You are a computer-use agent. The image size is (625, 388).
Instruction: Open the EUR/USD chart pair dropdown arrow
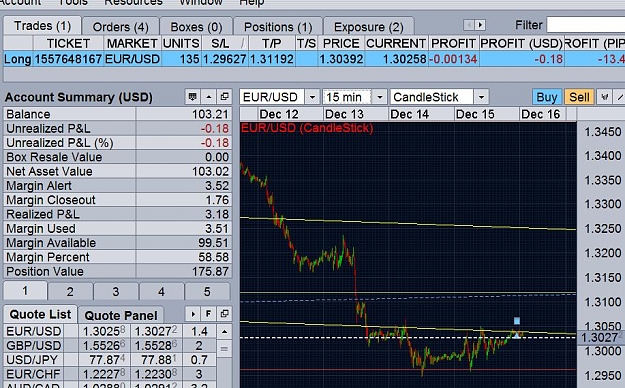point(312,97)
